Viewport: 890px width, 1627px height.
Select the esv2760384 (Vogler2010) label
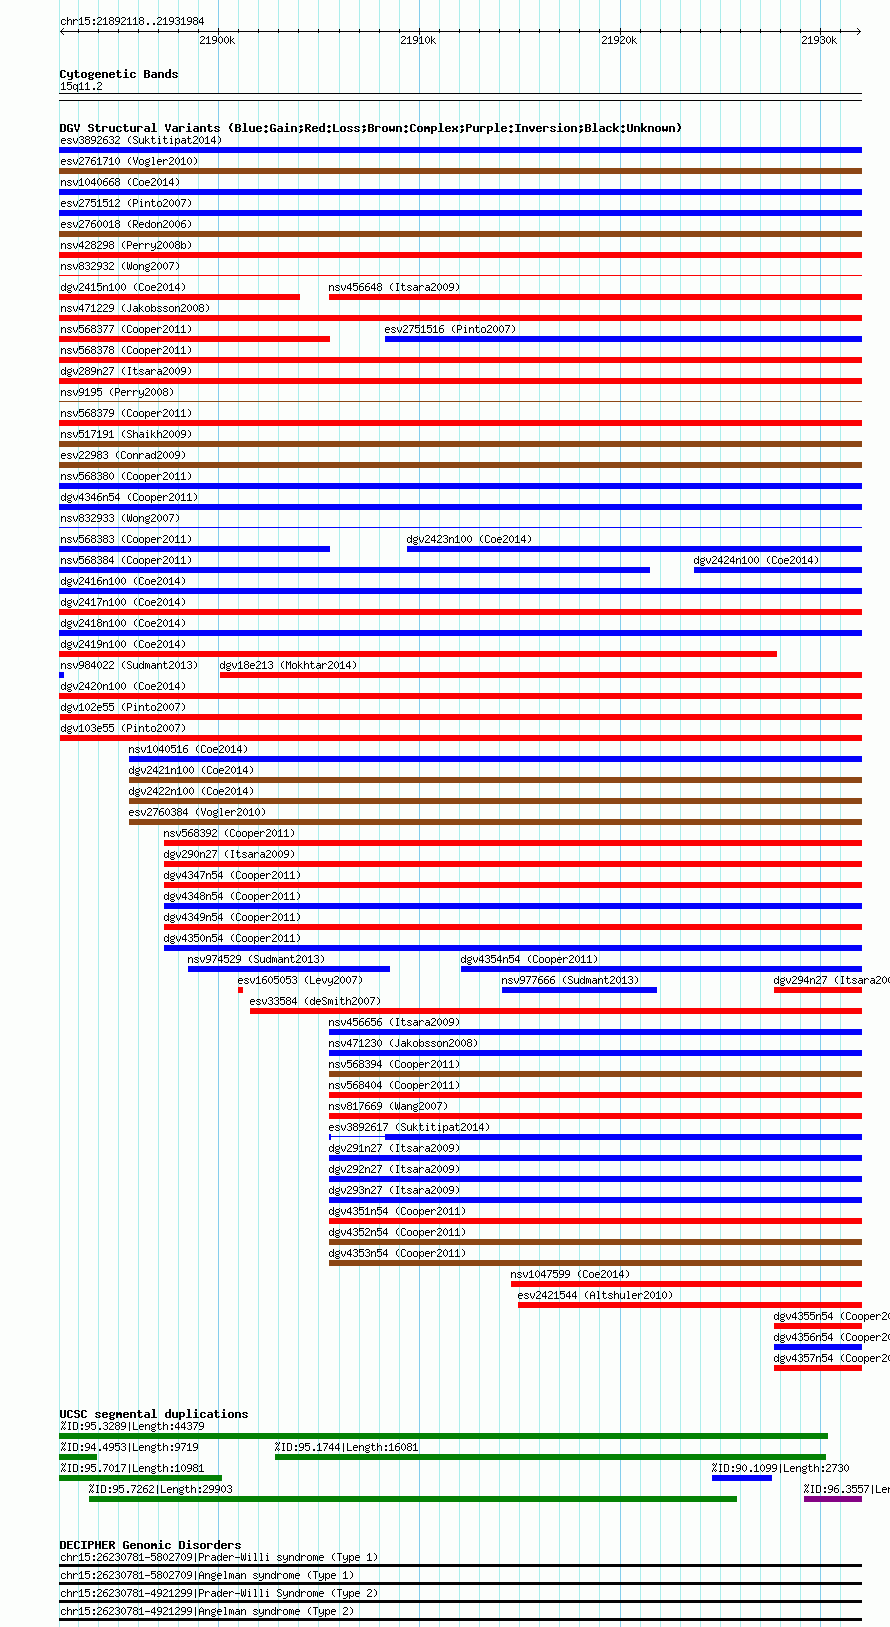pyautogui.click(x=197, y=812)
